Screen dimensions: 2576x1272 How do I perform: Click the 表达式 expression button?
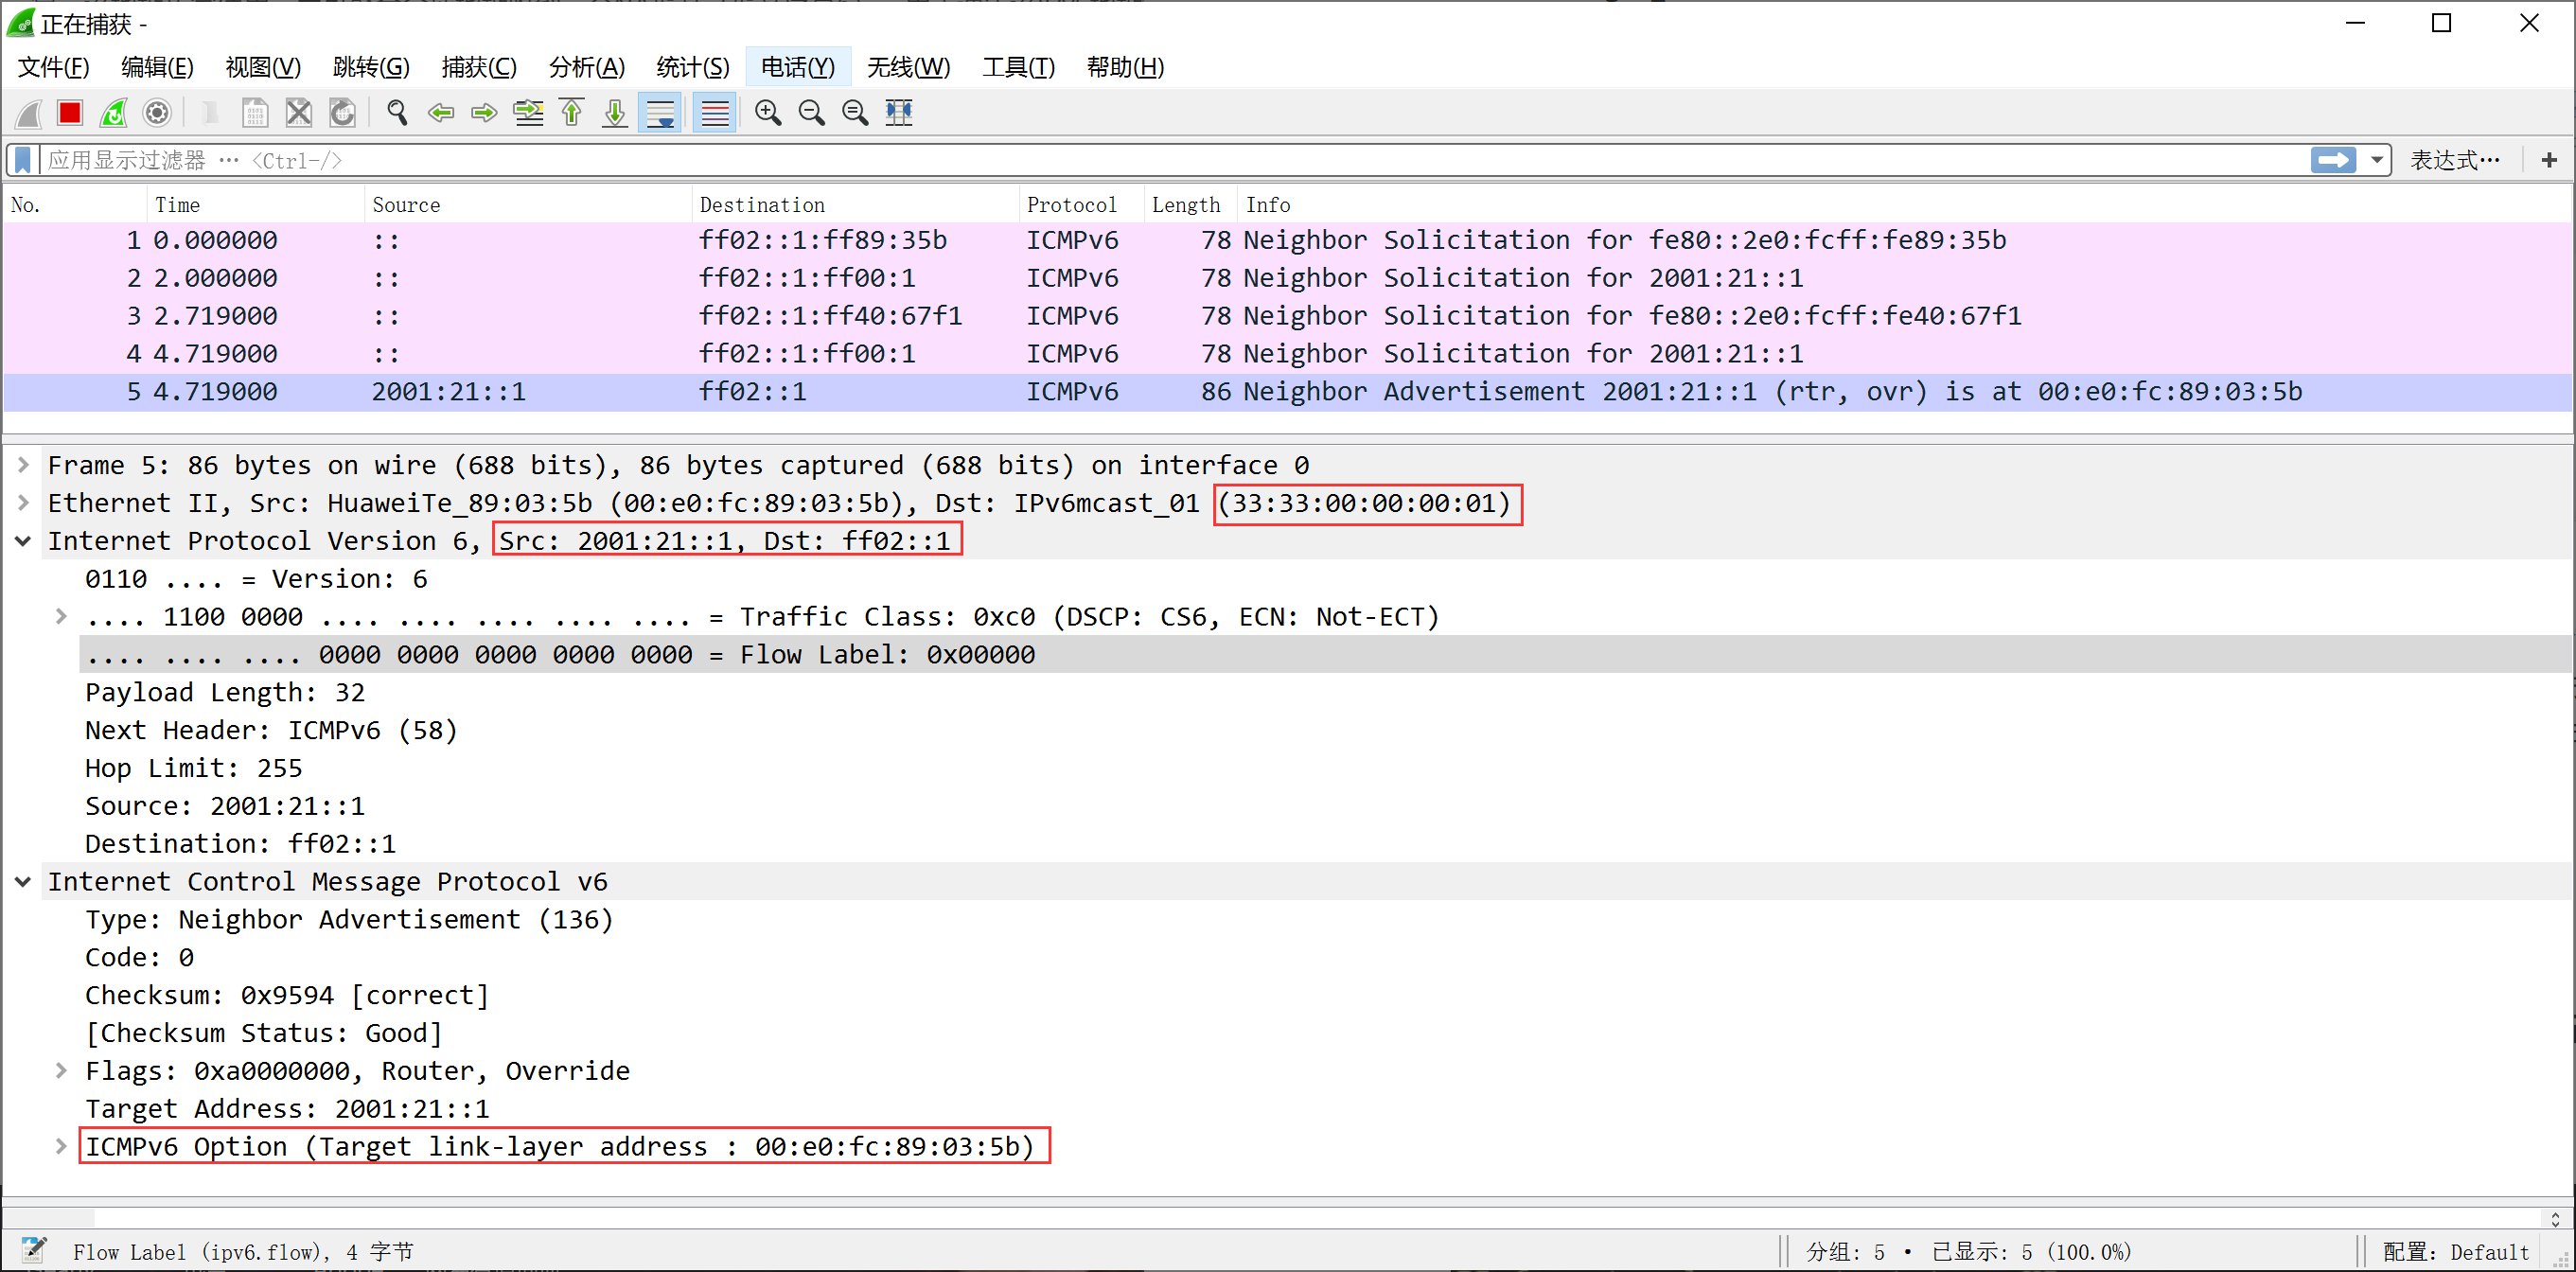click(2454, 160)
